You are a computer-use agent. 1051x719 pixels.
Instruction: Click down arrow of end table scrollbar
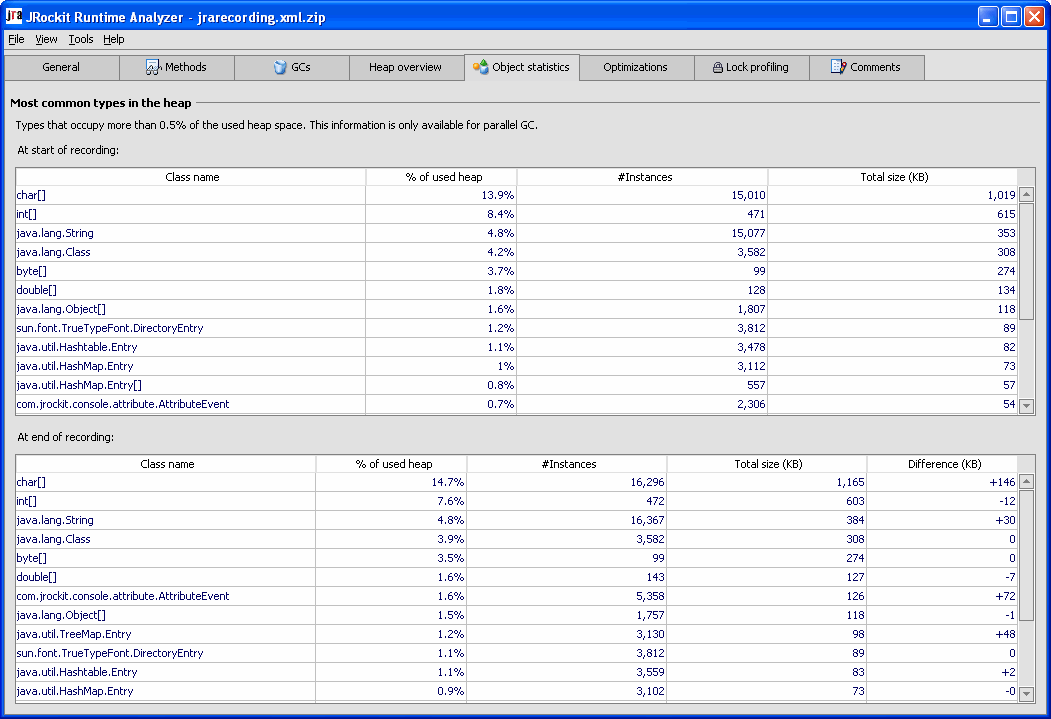point(1026,694)
